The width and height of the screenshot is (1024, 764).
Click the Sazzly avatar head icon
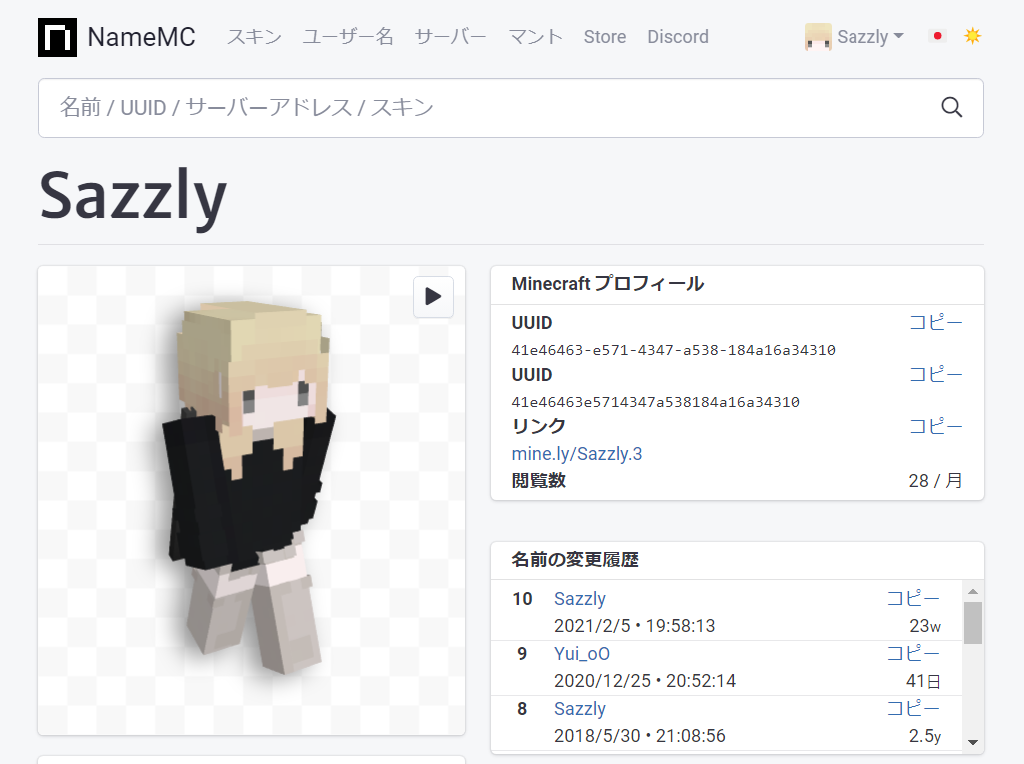pyautogui.click(x=818, y=37)
